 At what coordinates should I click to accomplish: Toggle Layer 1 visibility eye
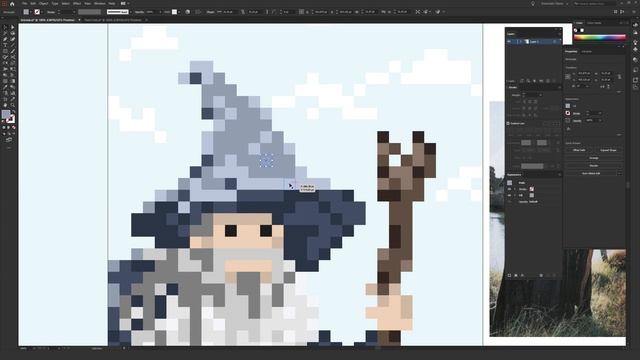click(x=509, y=42)
